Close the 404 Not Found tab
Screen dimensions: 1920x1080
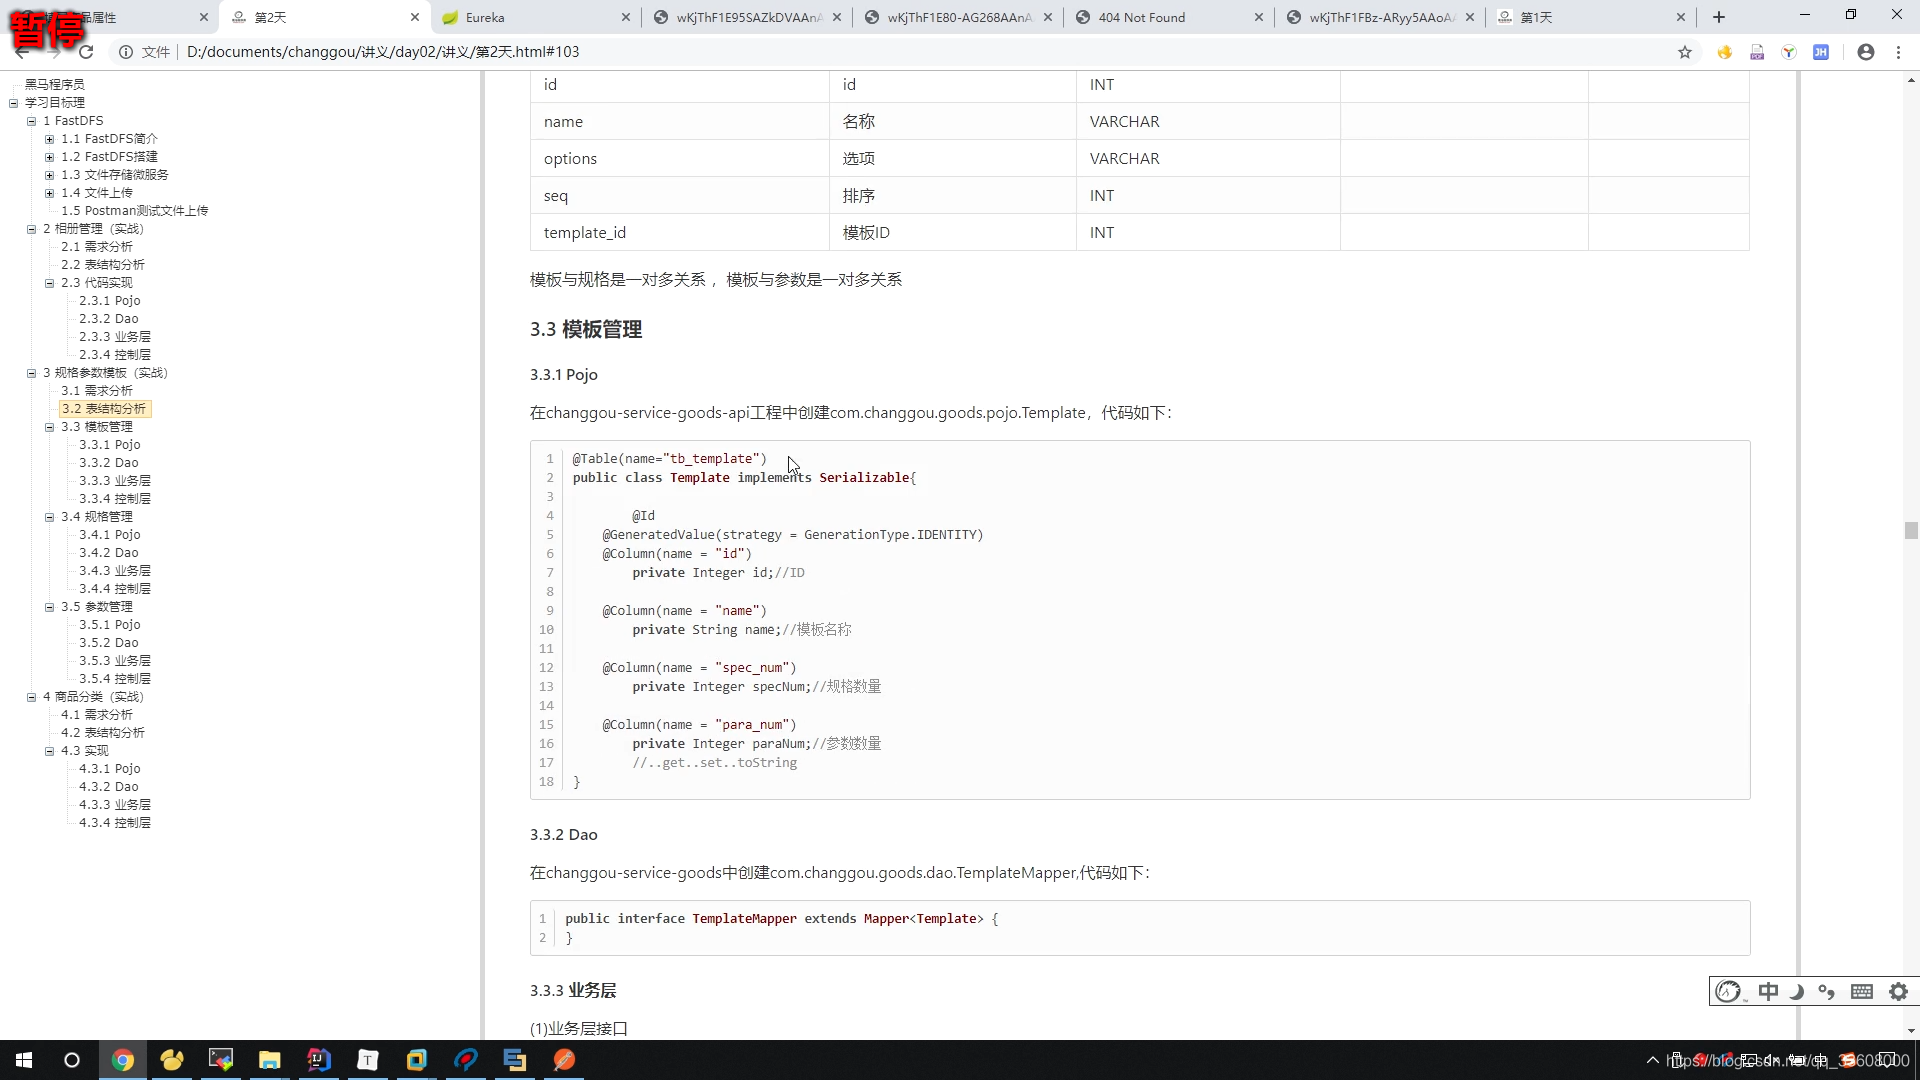pos(1259,17)
